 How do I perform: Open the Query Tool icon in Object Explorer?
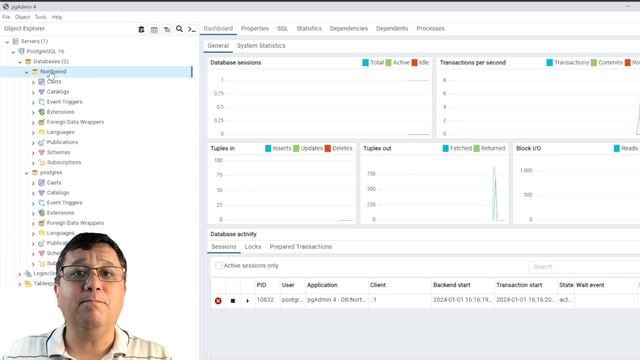pyautogui.click(x=141, y=29)
